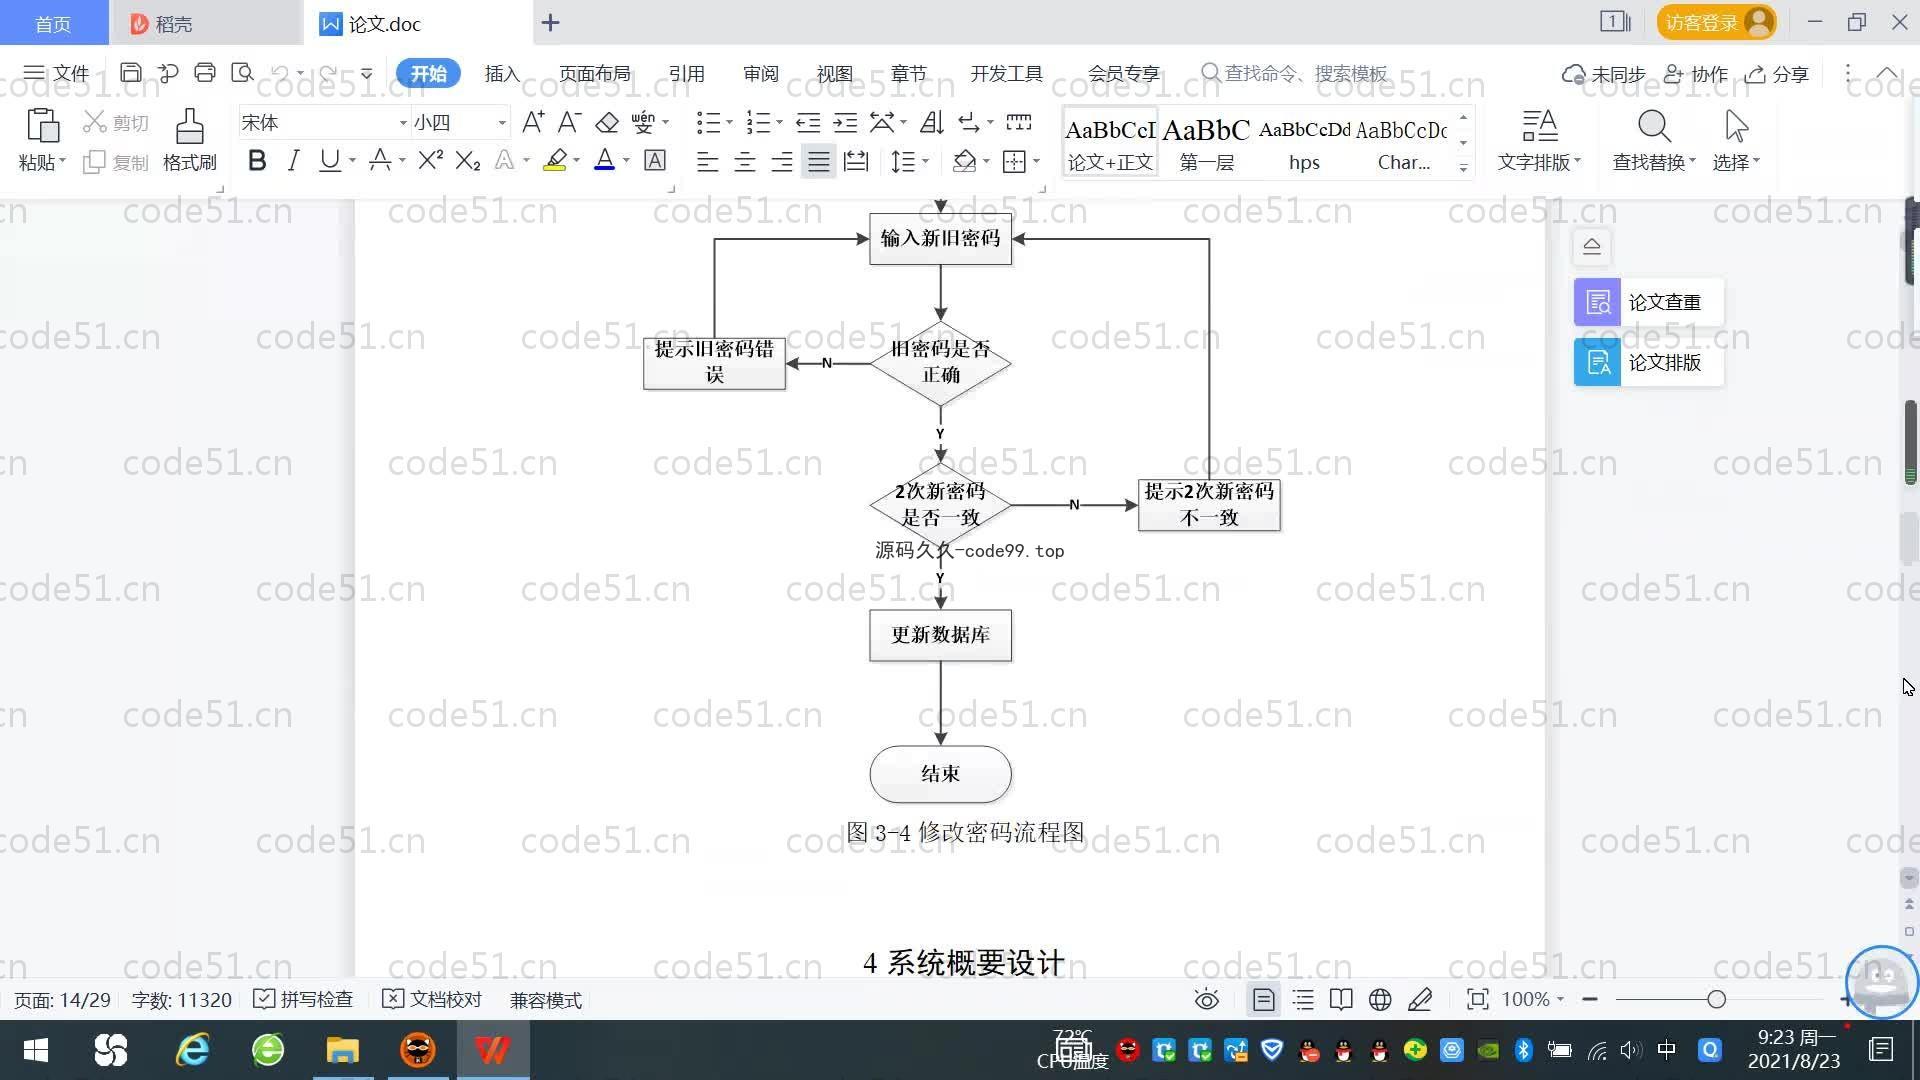This screenshot has height=1080, width=1920.
Task: Click the 分享 share button
Action: point(1777,74)
